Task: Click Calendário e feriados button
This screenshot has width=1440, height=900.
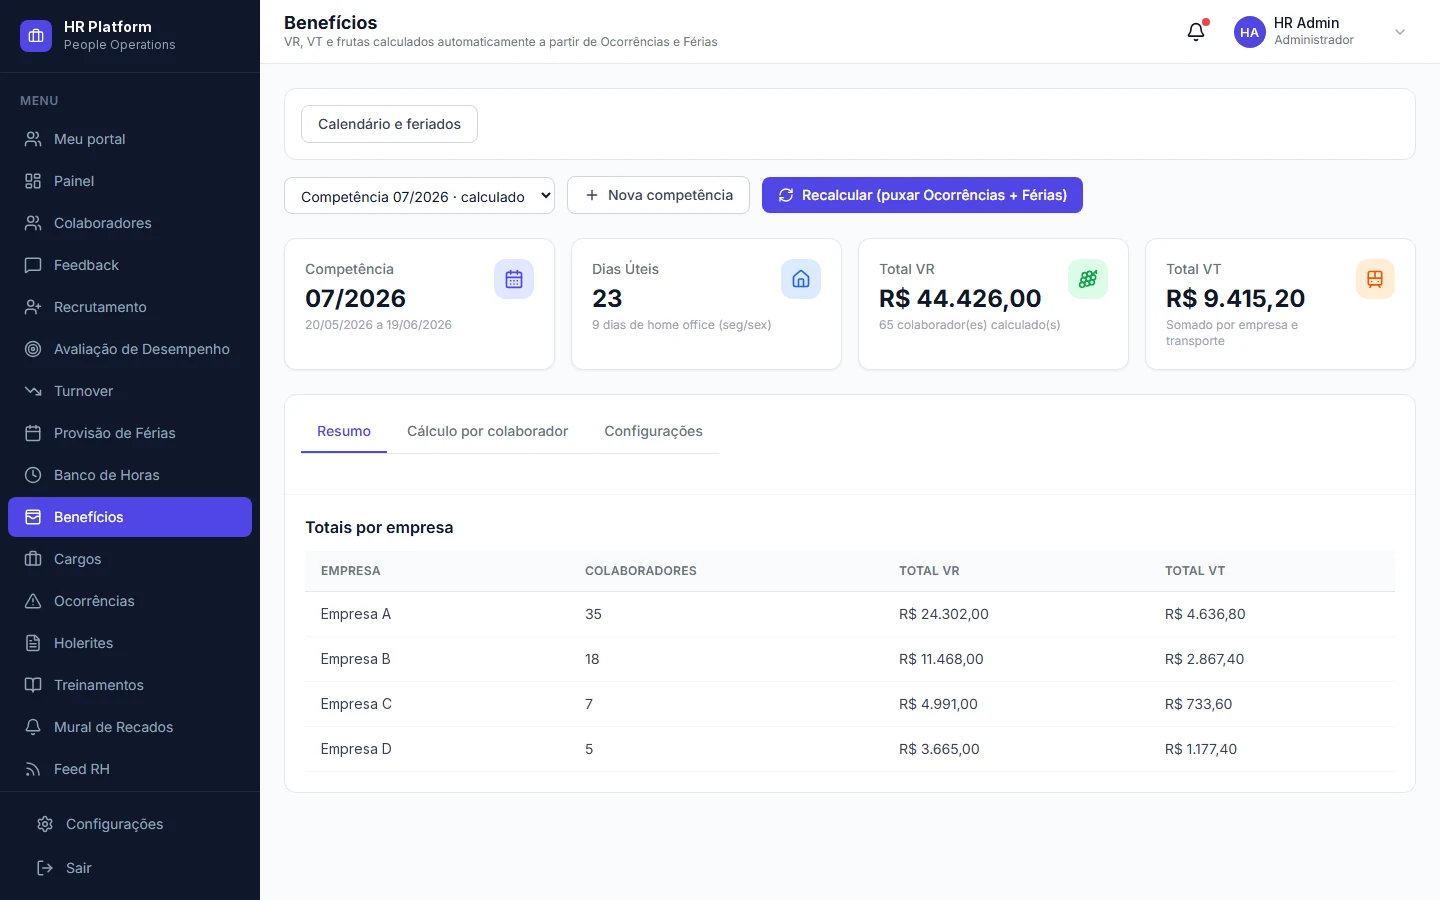Action: click(389, 124)
